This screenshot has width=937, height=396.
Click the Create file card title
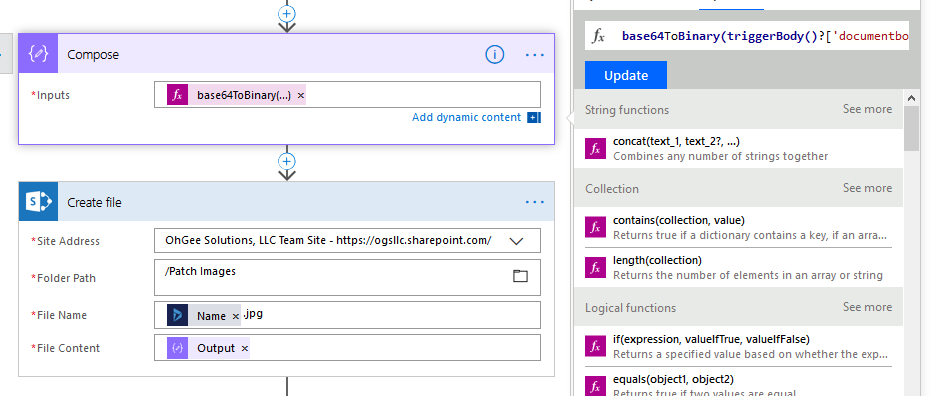click(x=94, y=202)
